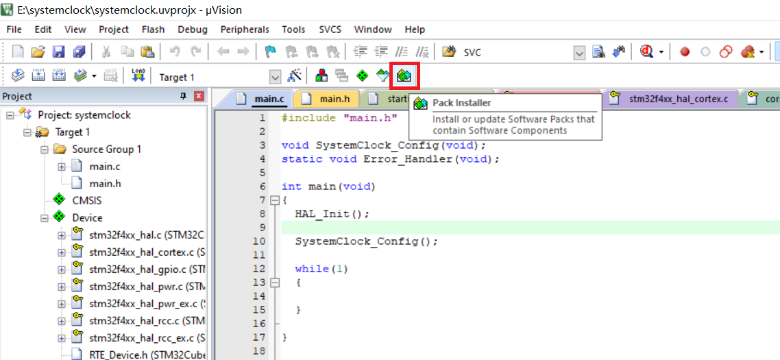Click the Download to flash LOAD icon

[x=138, y=76]
